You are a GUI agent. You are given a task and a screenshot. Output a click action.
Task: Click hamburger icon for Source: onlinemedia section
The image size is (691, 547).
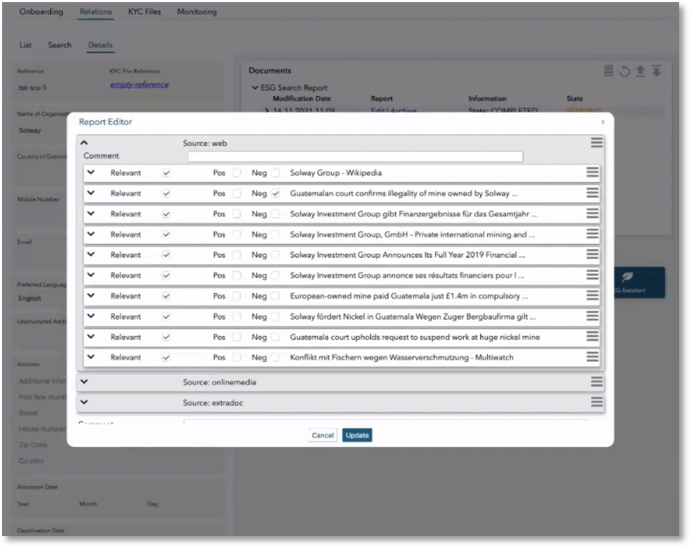[596, 381]
